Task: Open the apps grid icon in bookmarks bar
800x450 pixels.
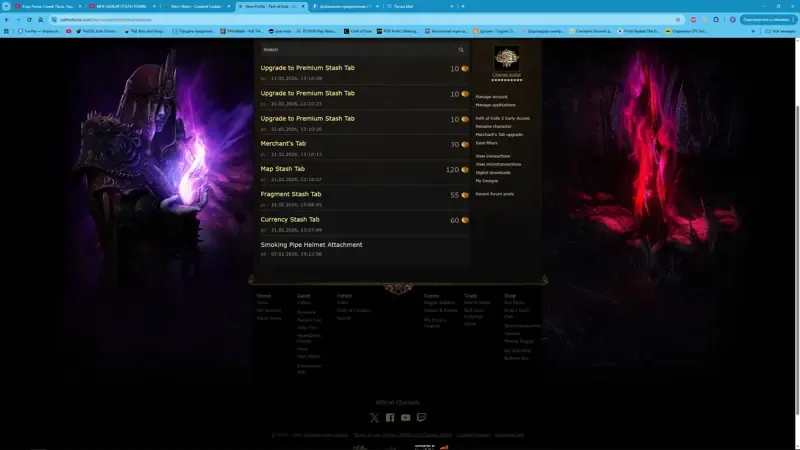Action: coord(6,31)
